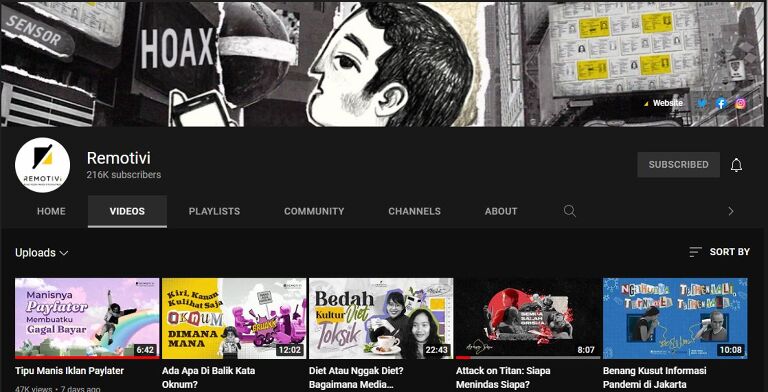This screenshot has height=392, width=768.
Task: Open Diet Atau Nggak Diet video title
Action: (x=356, y=377)
